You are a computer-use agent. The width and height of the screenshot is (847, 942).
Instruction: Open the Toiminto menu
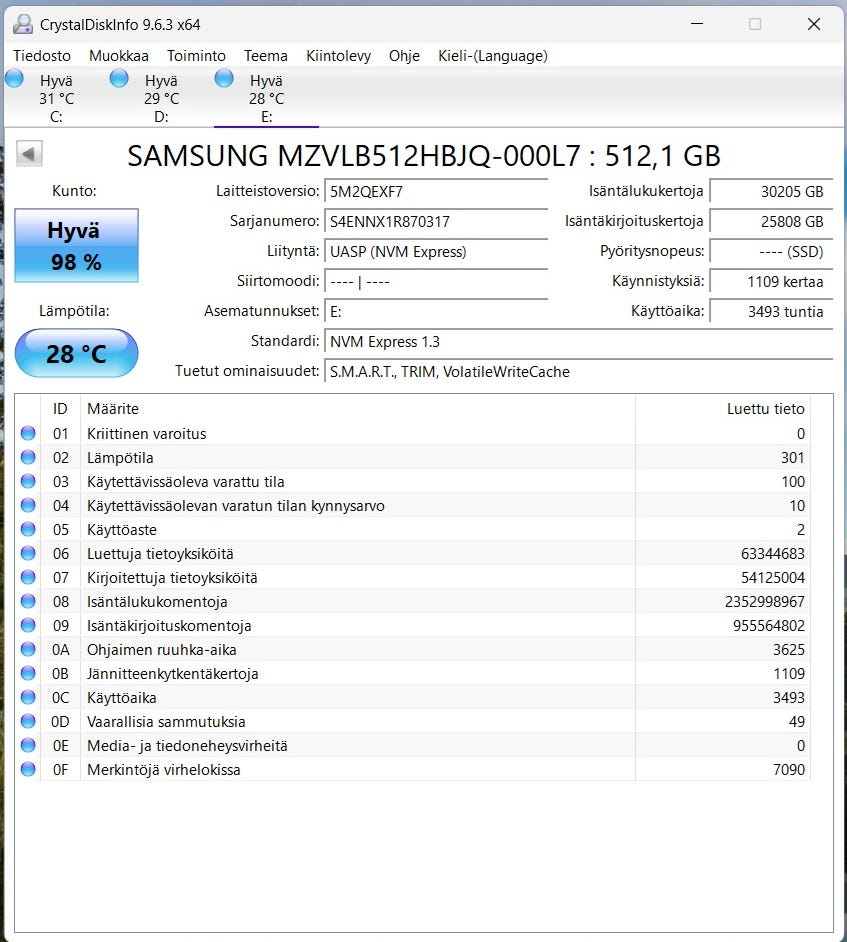coord(196,56)
